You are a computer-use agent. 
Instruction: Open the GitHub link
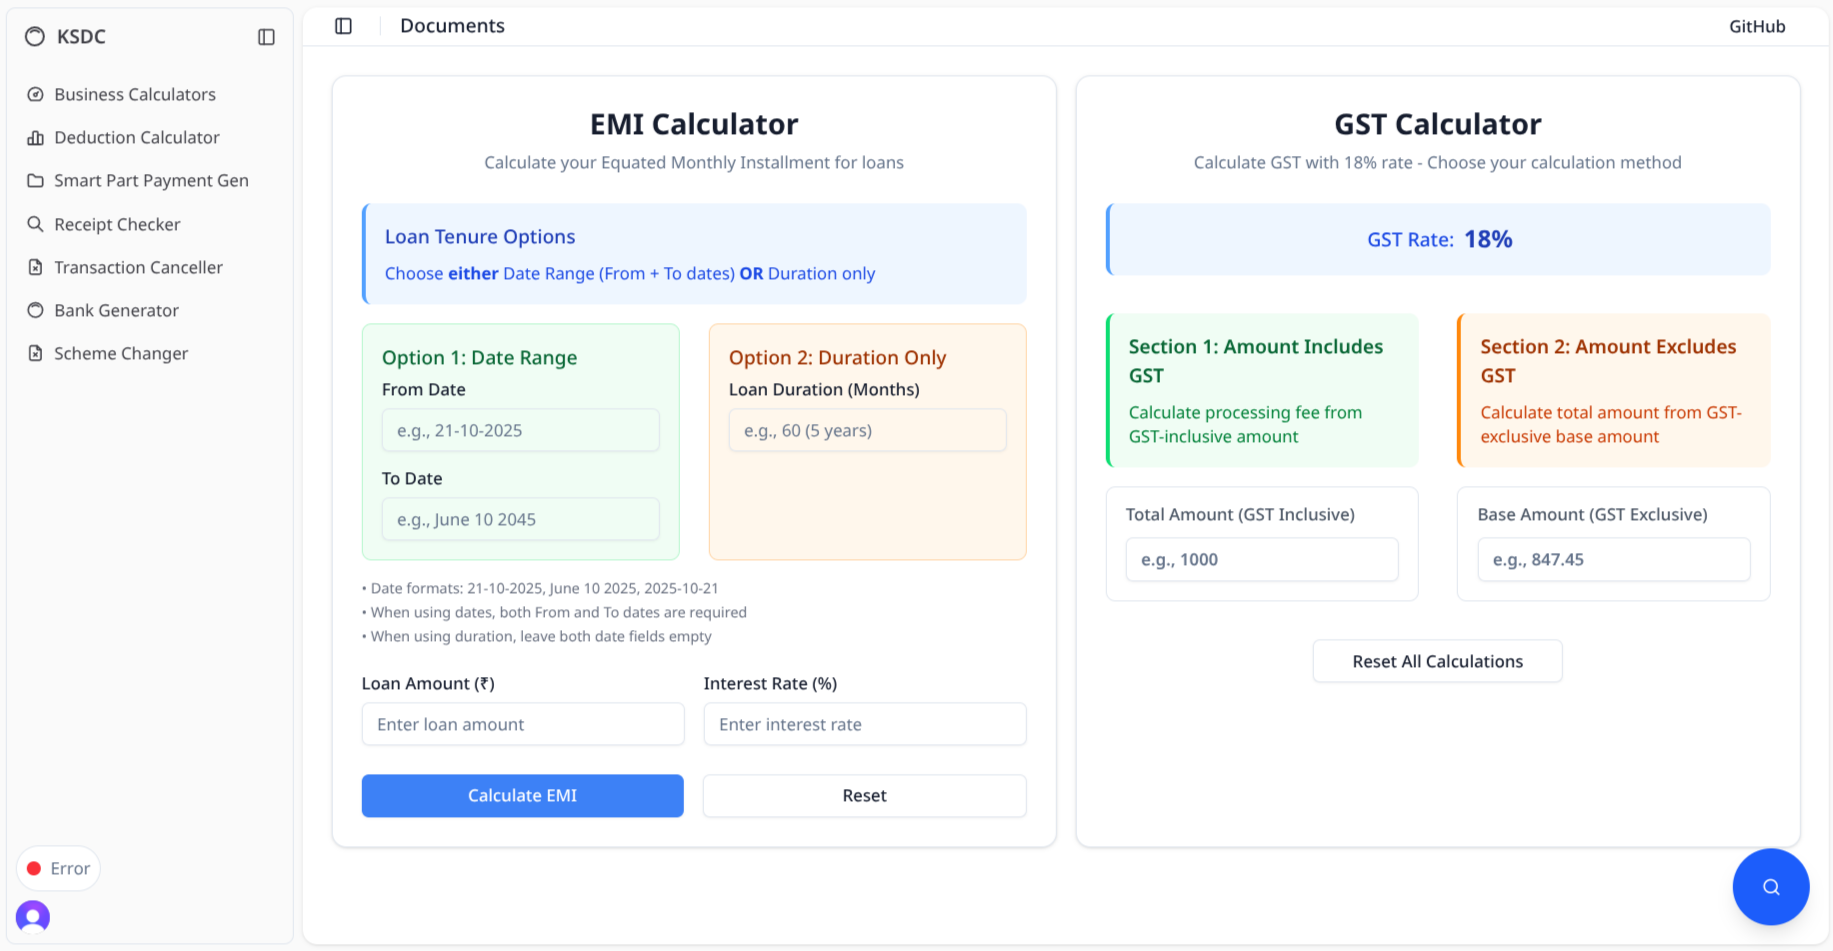point(1757,27)
